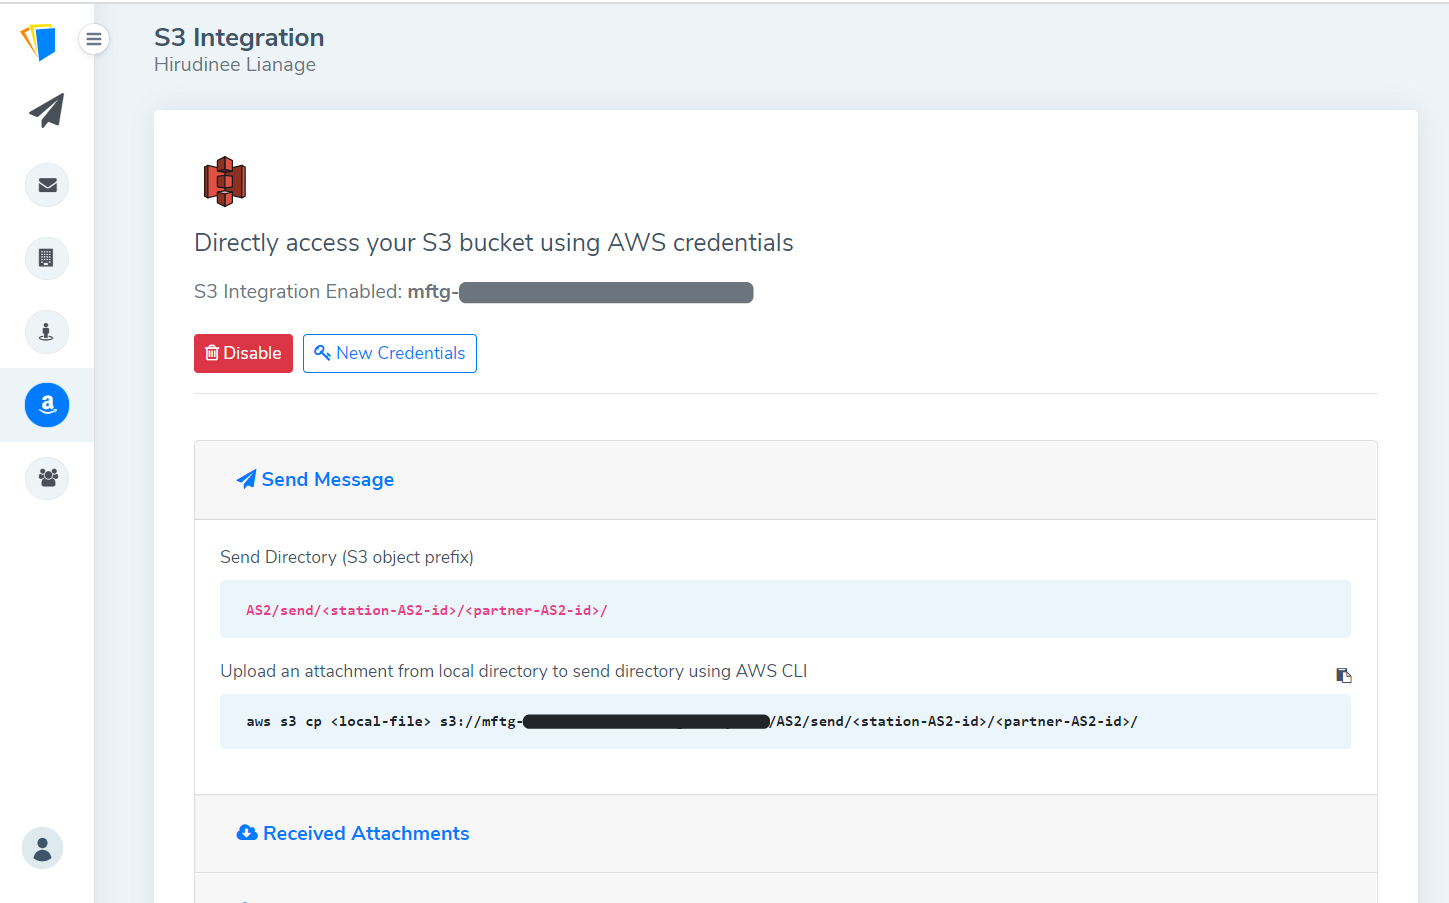Open the partners person sidebar icon

47,332
